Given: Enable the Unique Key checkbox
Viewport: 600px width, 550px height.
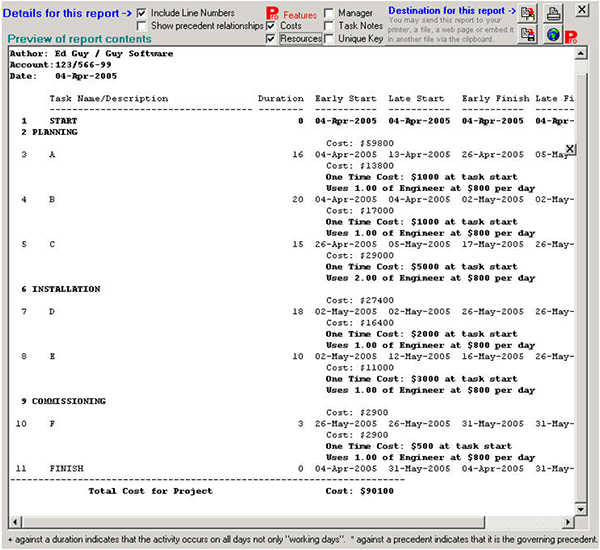Looking at the screenshot, I should click(328, 39).
